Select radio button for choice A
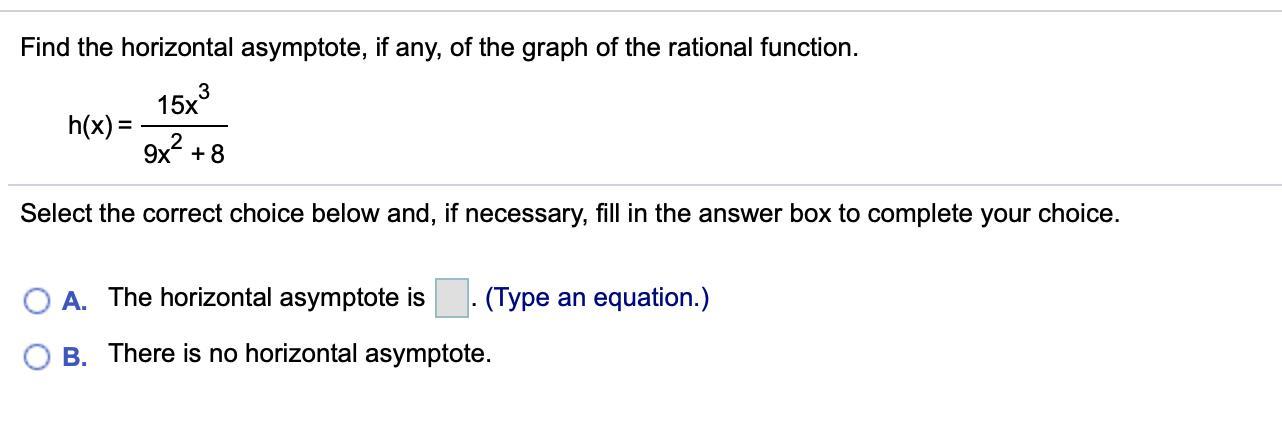The width and height of the screenshot is (1282, 434). click(x=36, y=300)
